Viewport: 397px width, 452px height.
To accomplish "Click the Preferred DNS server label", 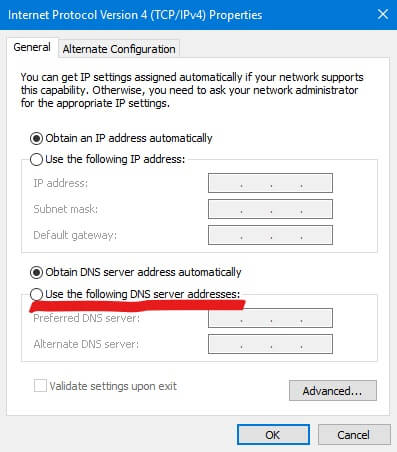I will tap(87, 318).
